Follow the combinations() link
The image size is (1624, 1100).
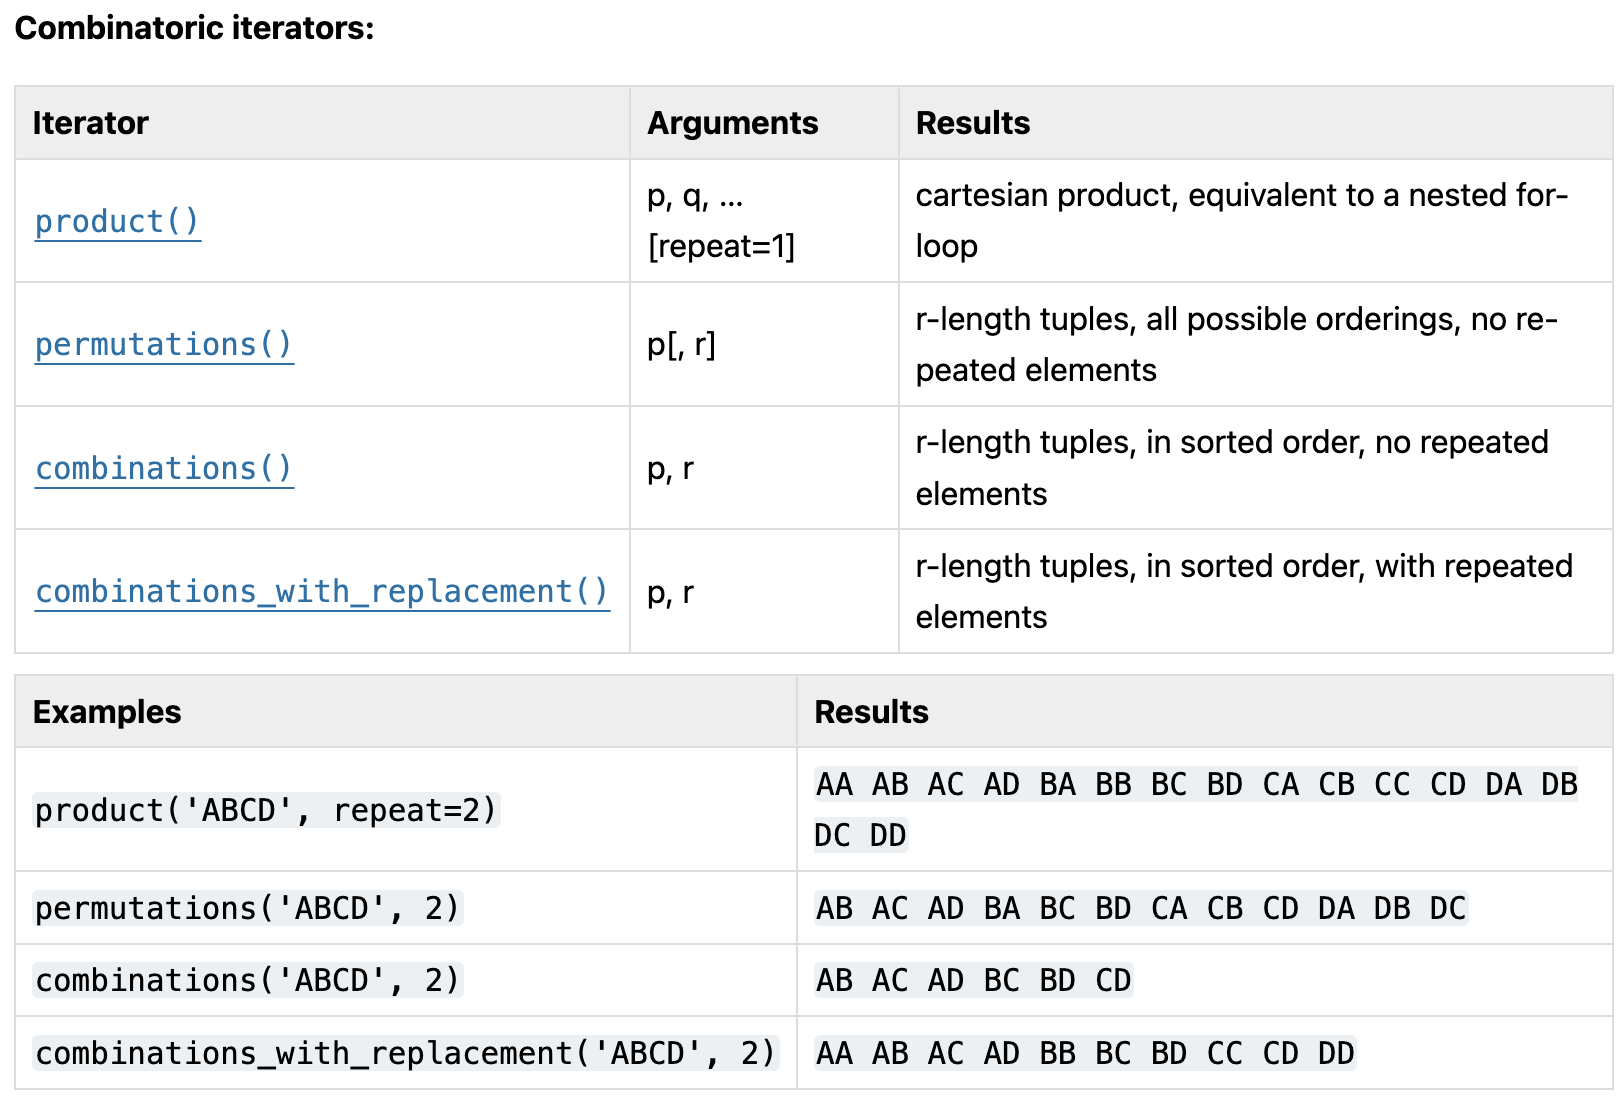164,468
